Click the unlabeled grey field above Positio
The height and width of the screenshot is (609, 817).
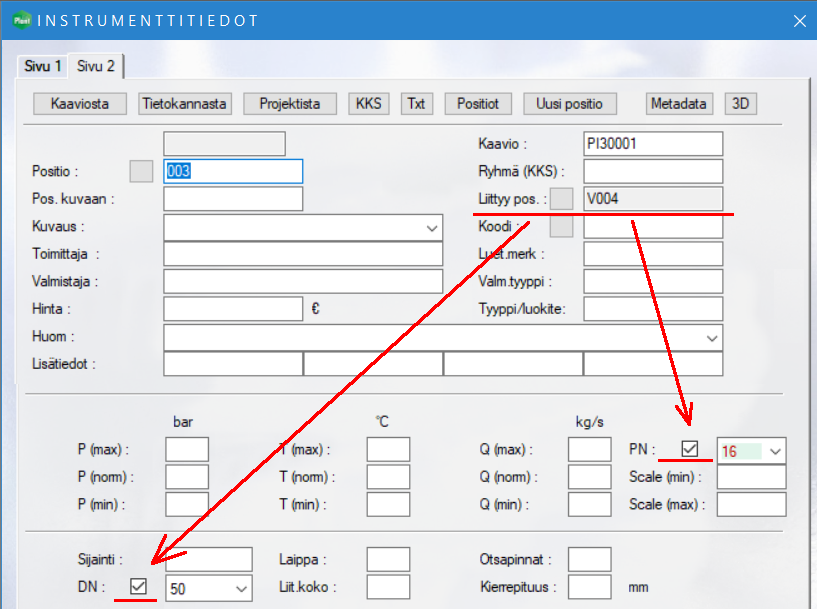click(x=225, y=144)
